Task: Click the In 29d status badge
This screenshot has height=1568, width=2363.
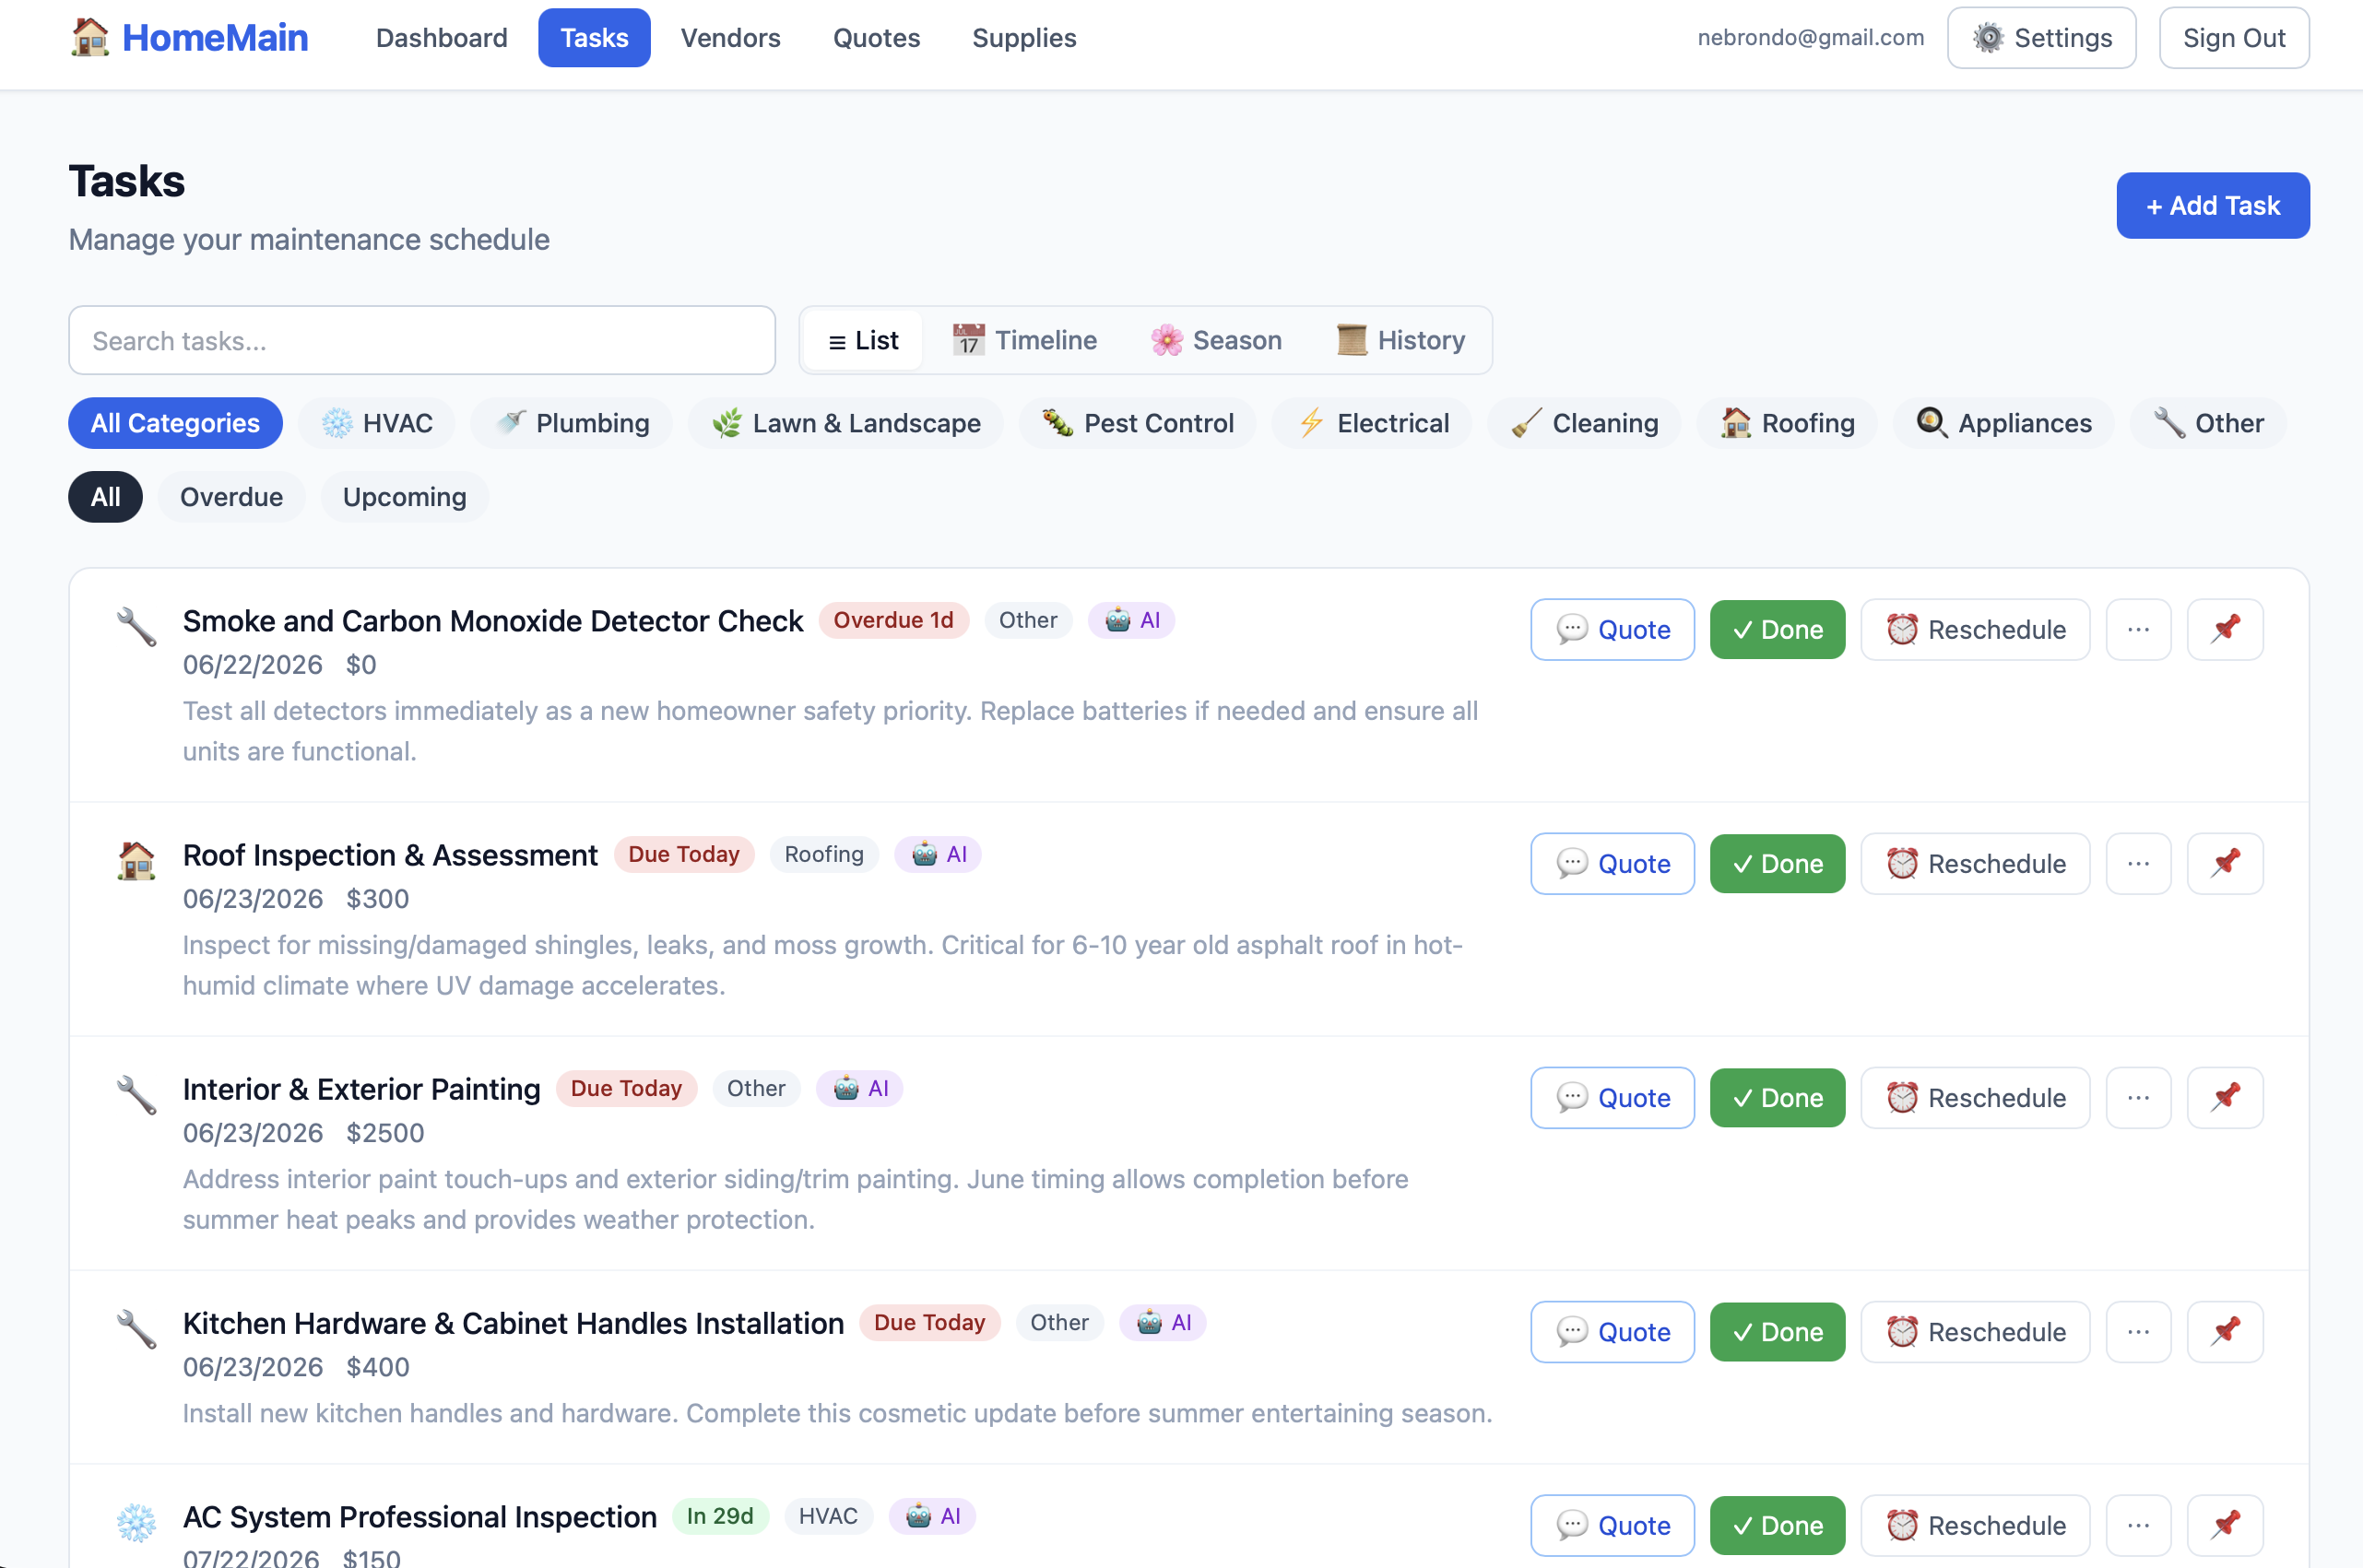Action: 720,1516
